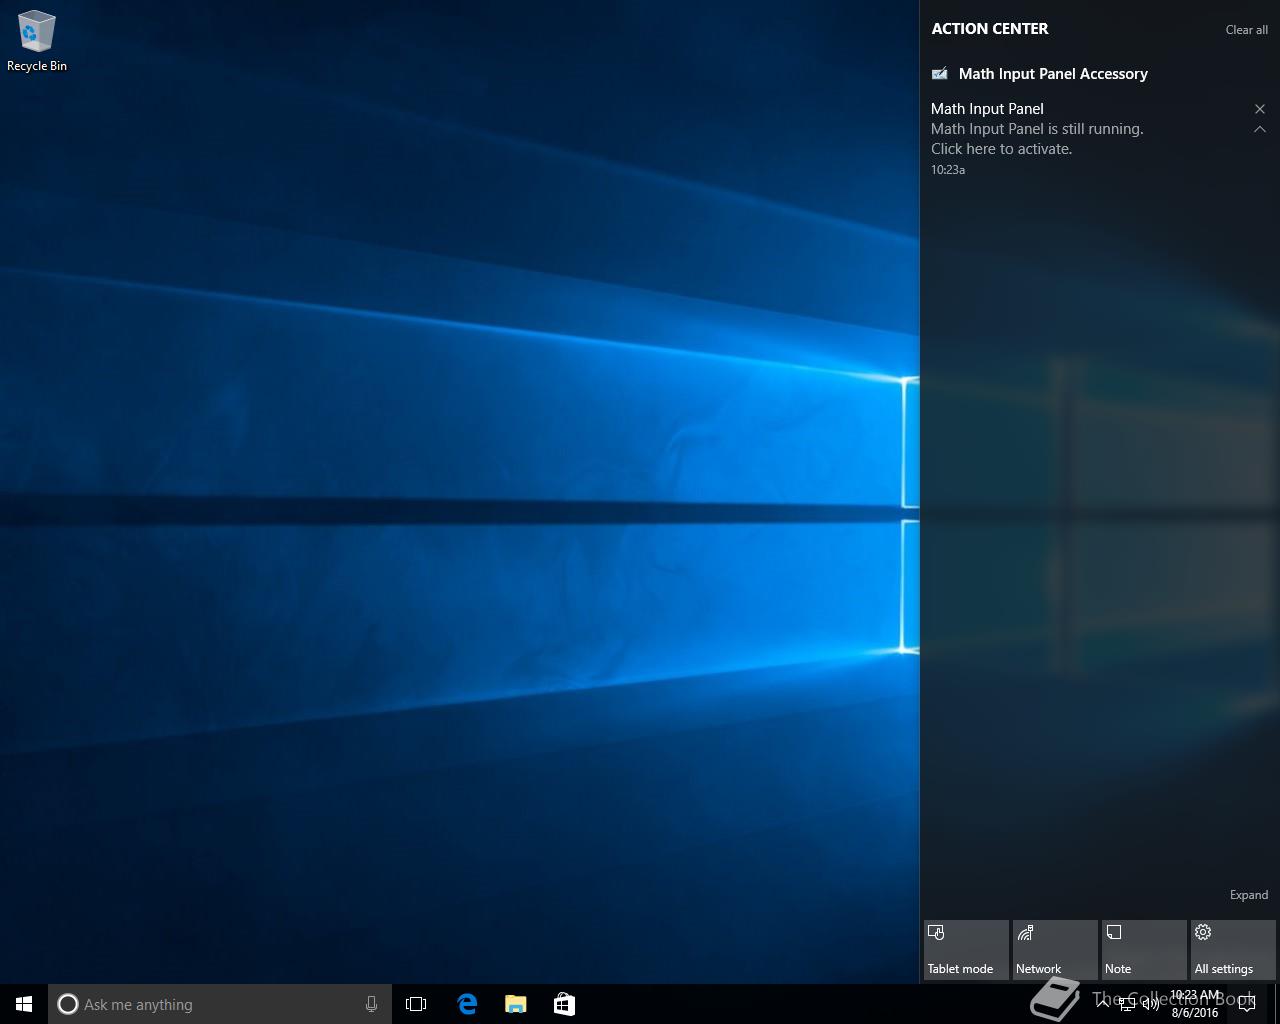This screenshot has height=1024, width=1280.
Task: Launch Microsoft Edge from taskbar
Action: click(x=467, y=1004)
